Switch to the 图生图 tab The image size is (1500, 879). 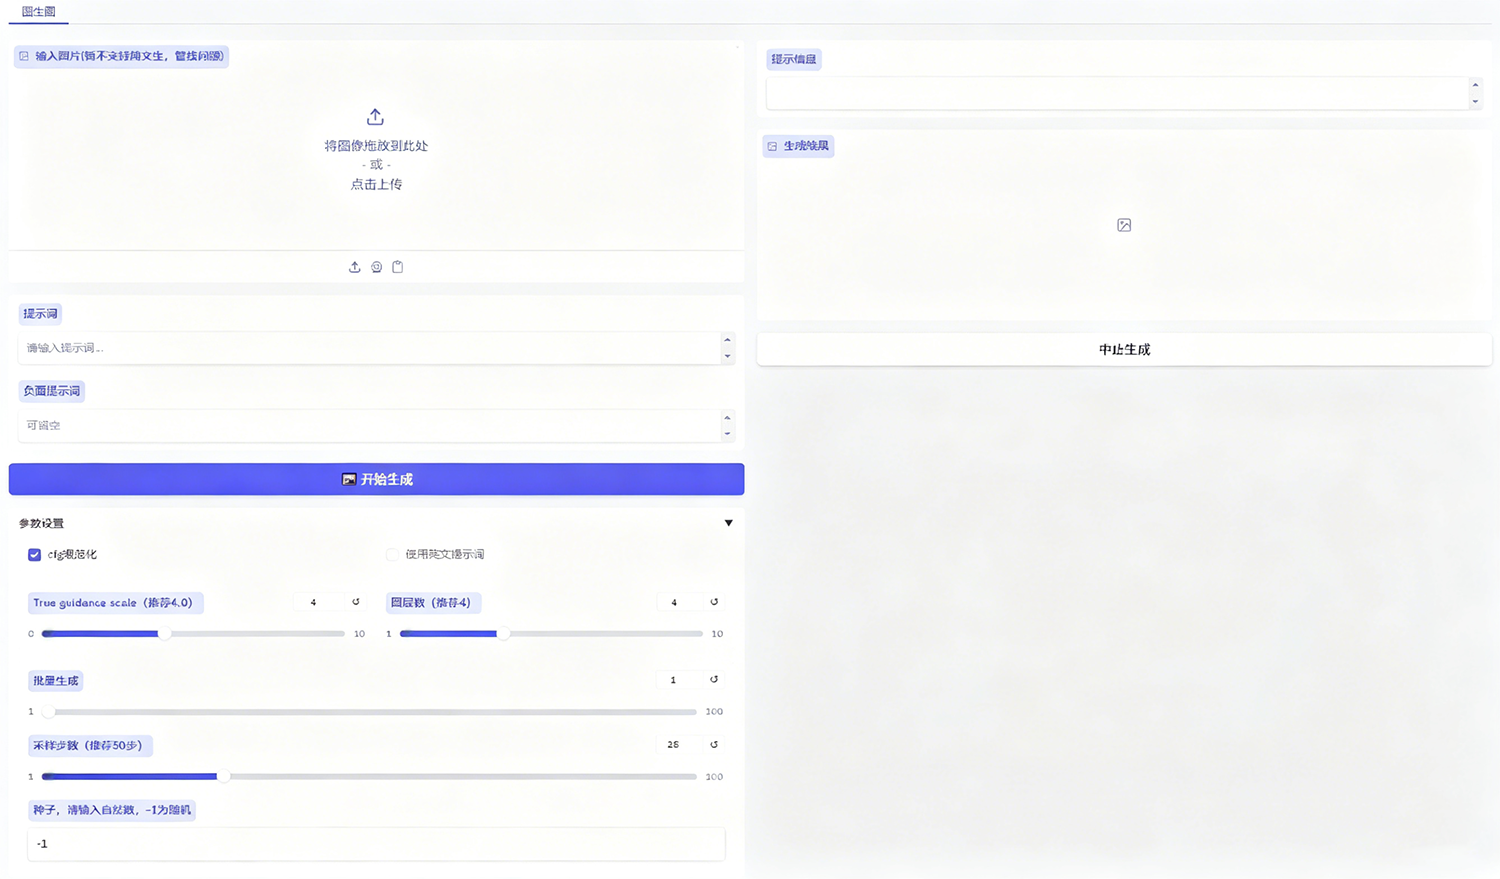(x=38, y=12)
